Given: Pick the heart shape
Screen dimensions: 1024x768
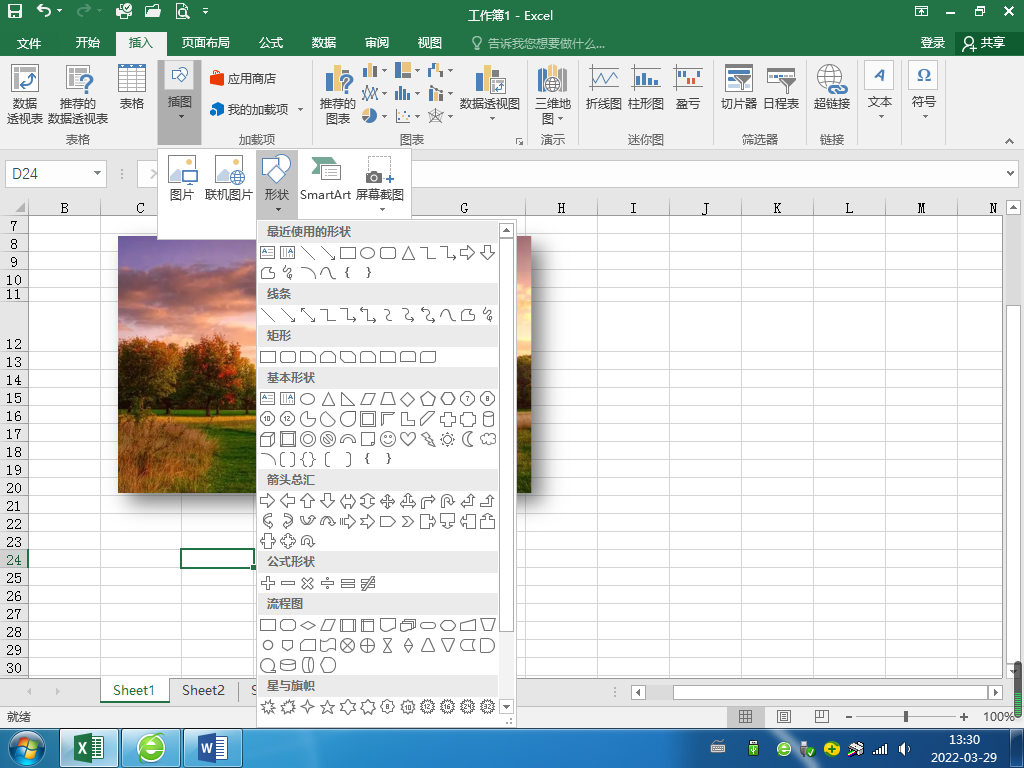Looking at the screenshot, I should [x=408, y=439].
